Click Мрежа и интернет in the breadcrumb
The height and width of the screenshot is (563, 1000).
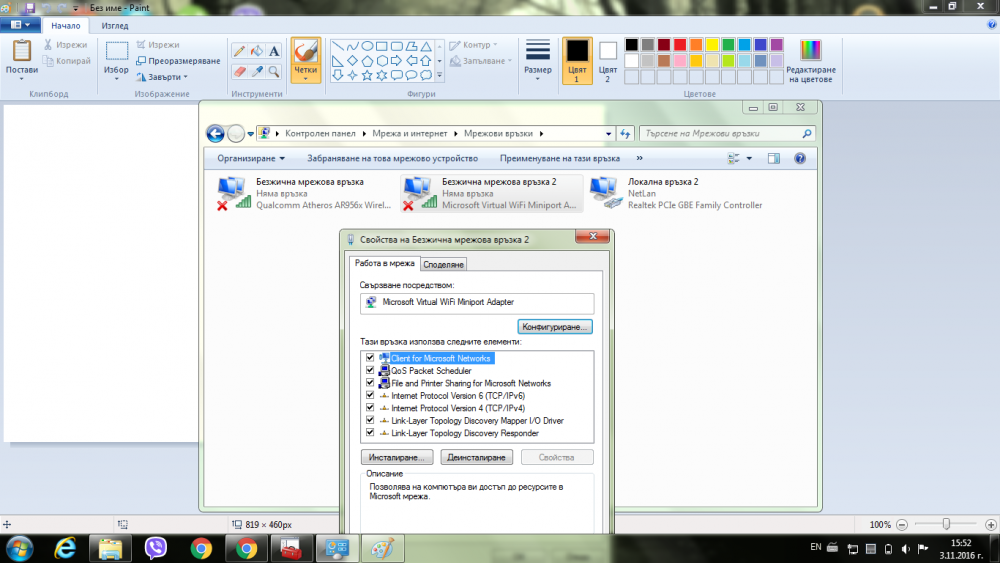pyautogui.click(x=410, y=133)
